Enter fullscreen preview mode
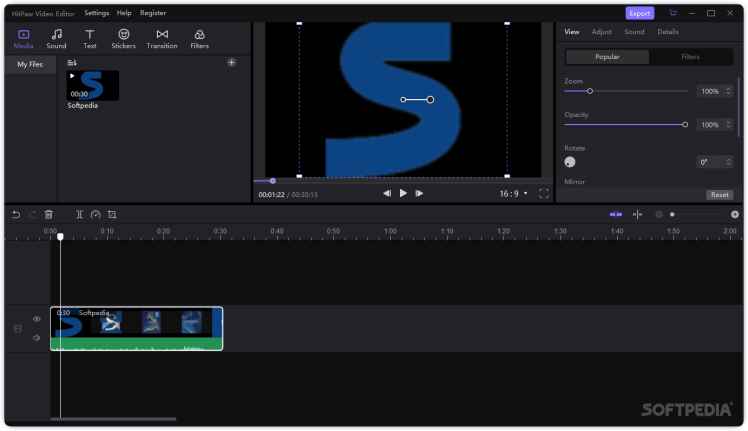Image resolution: width=748 pixels, height=431 pixels. [x=543, y=193]
